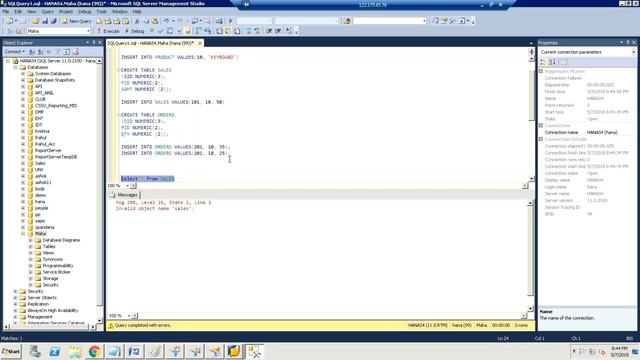Click the Object Explorer horizontal scrollbar
640x360 pixels.
click(49, 327)
